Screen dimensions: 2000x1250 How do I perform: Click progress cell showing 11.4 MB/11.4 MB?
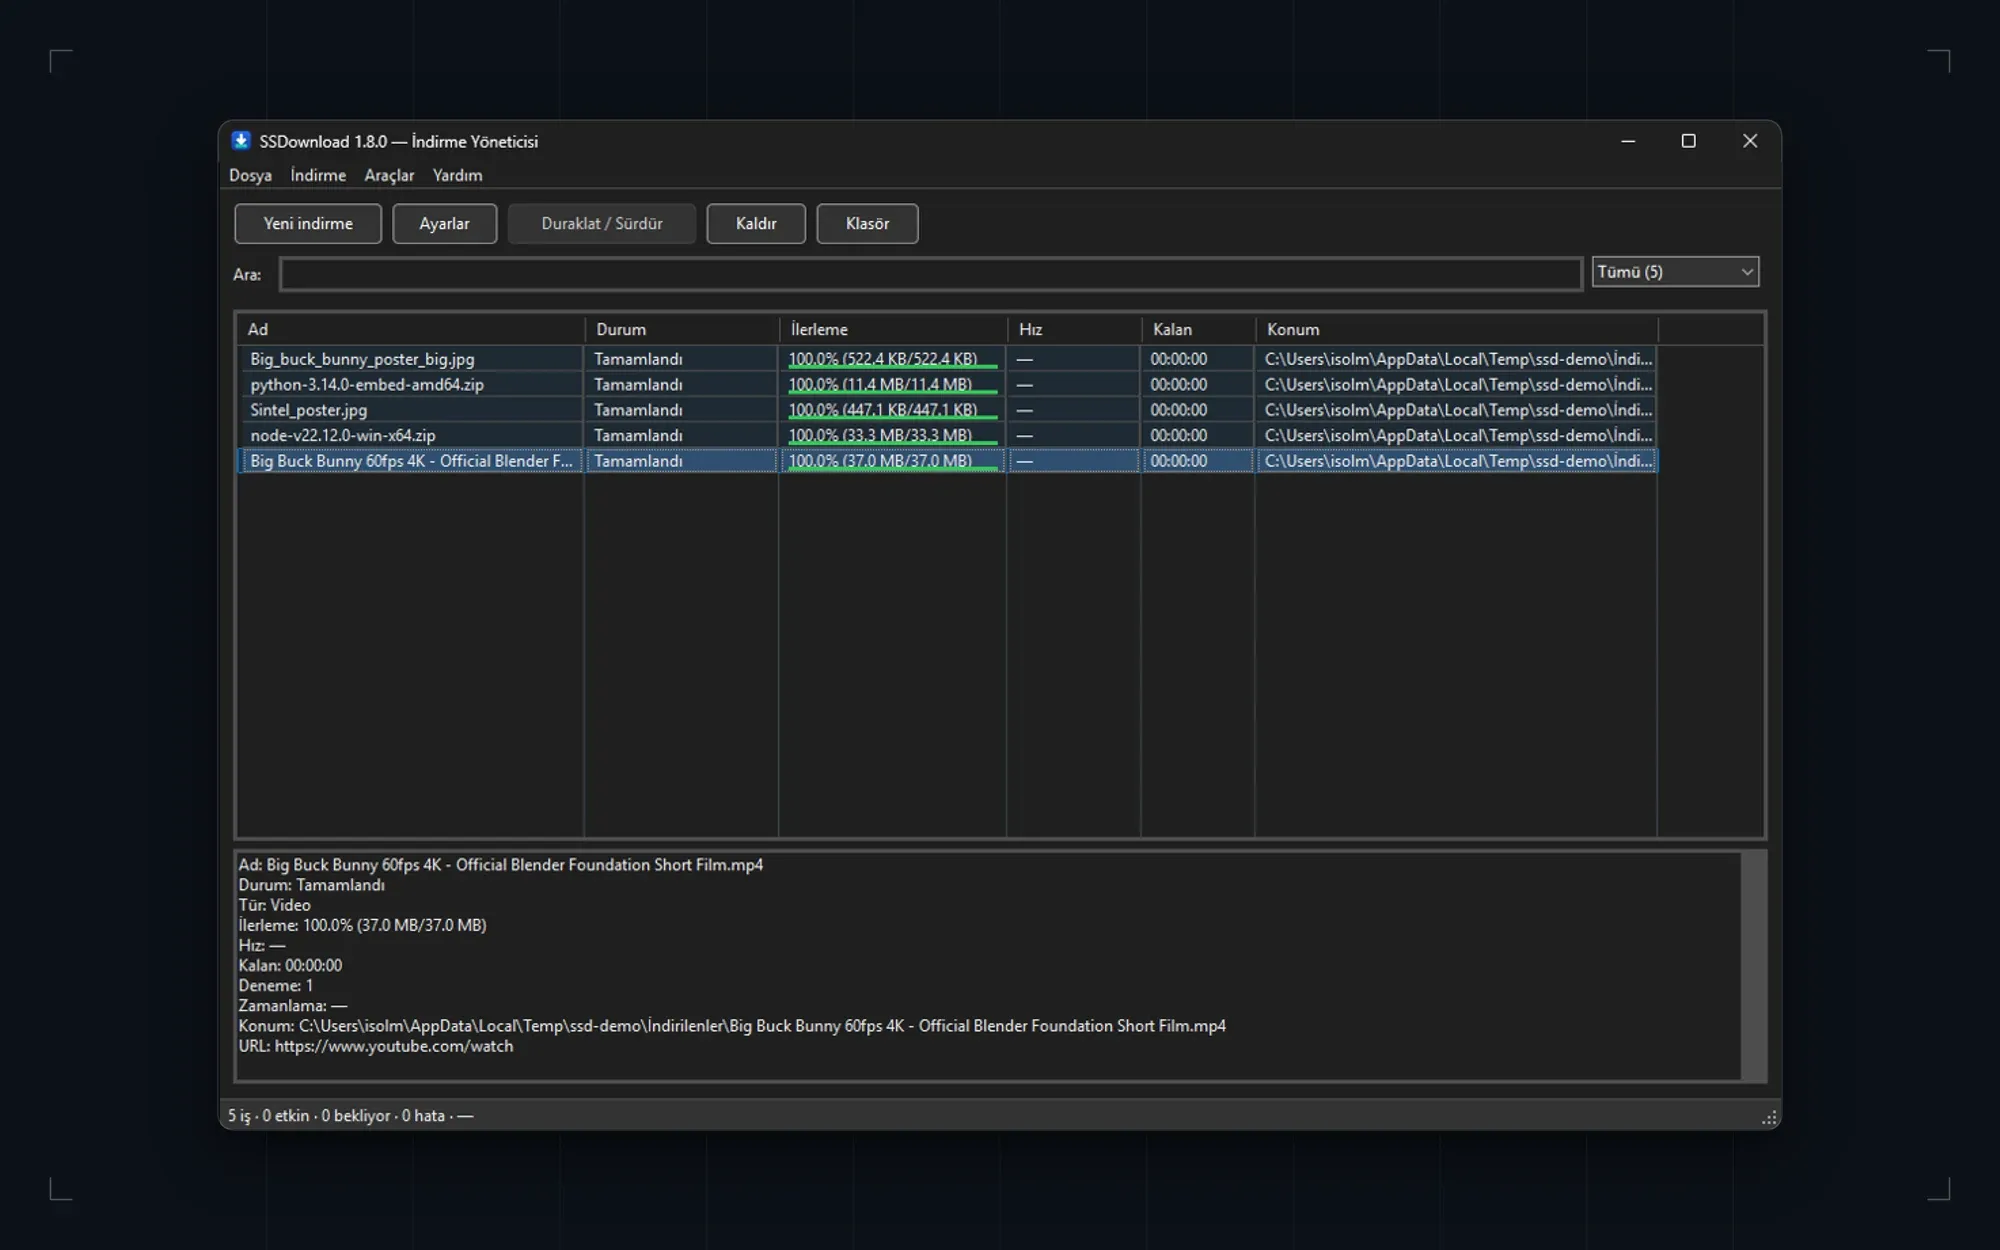[x=893, y=385]
